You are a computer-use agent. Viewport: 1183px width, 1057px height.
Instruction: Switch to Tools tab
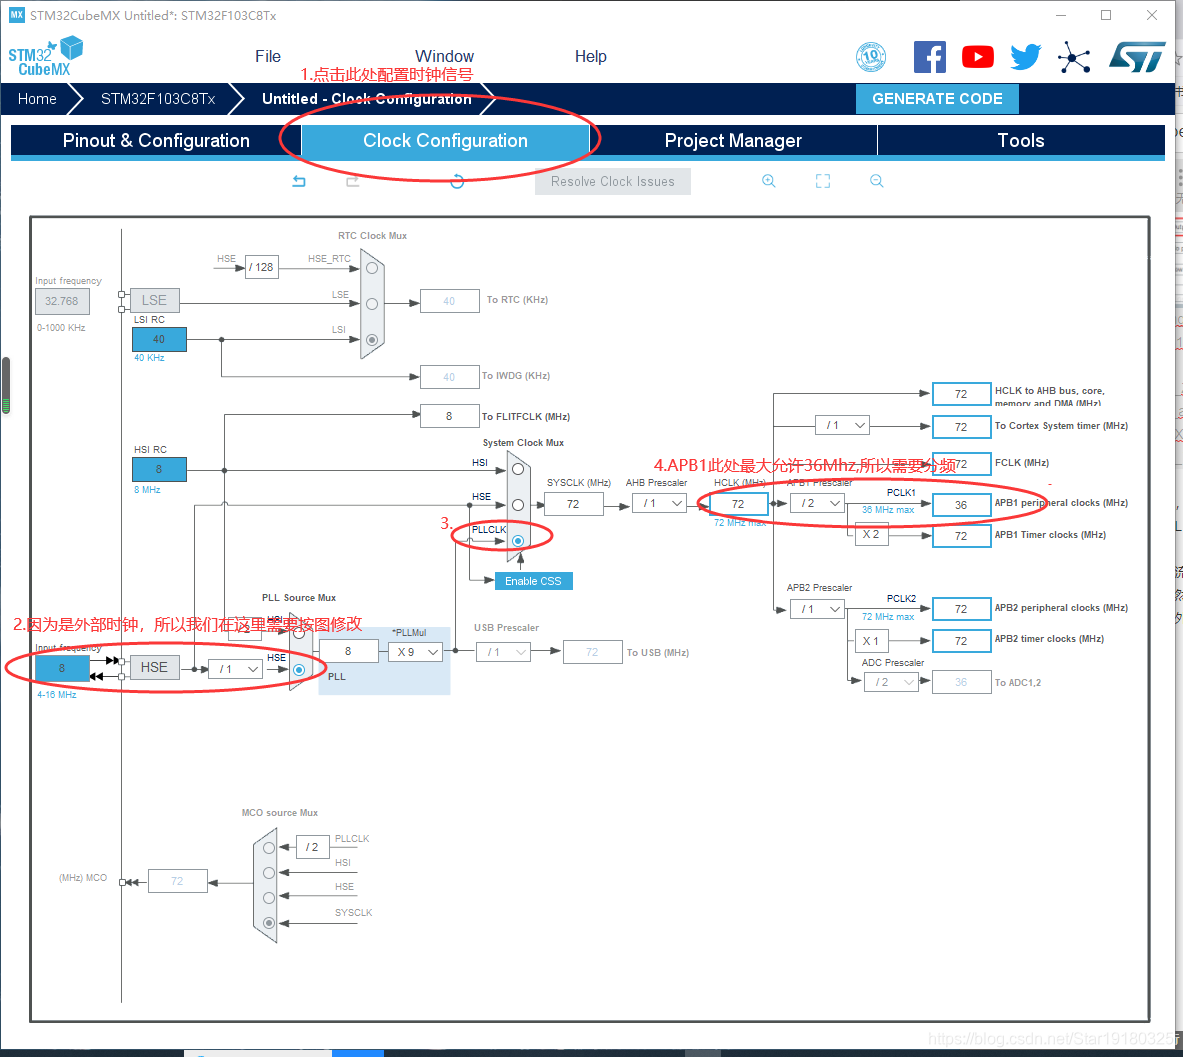tap(1021, 141)
